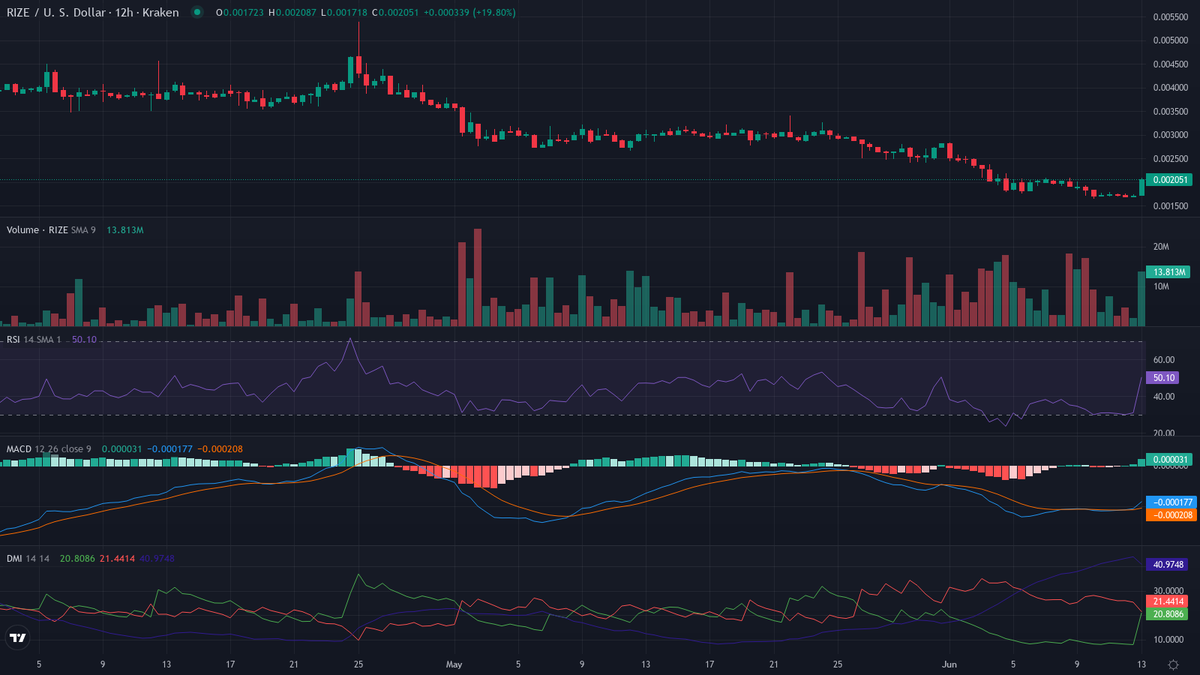Image resolution: width=1200 pixels, height=675 pixels.
Task: Click the May label on time axis
Action: pos(455,663)
